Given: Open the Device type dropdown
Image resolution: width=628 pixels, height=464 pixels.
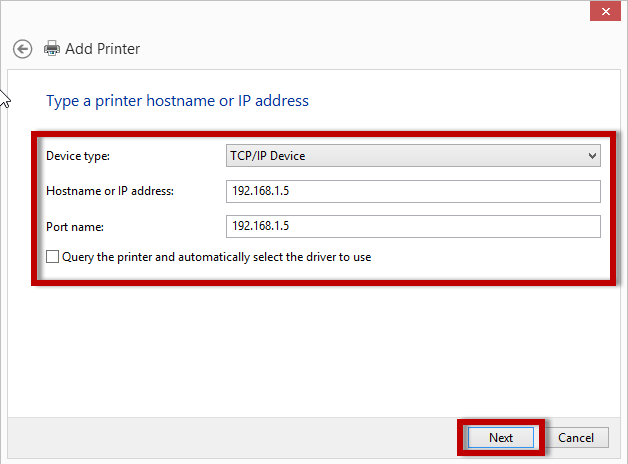Looking at the screenshot, I should pos(412,156).
